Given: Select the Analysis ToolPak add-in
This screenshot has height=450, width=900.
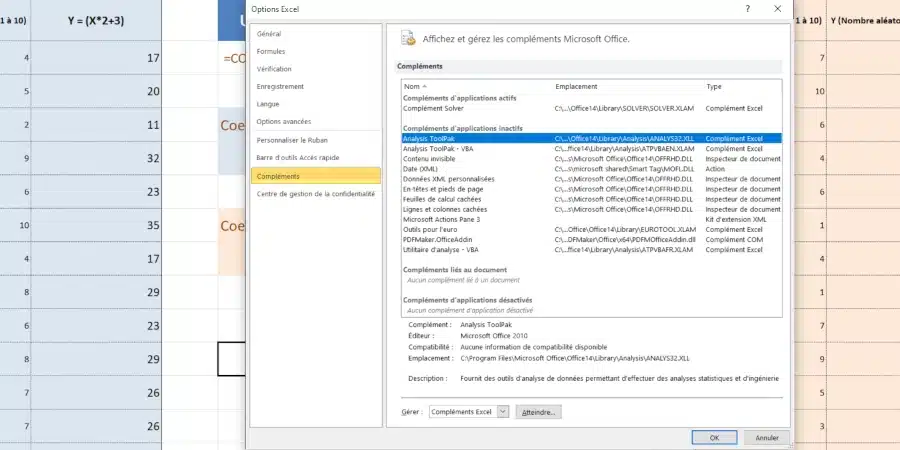Looking at the screenshot, I should 592,138.
